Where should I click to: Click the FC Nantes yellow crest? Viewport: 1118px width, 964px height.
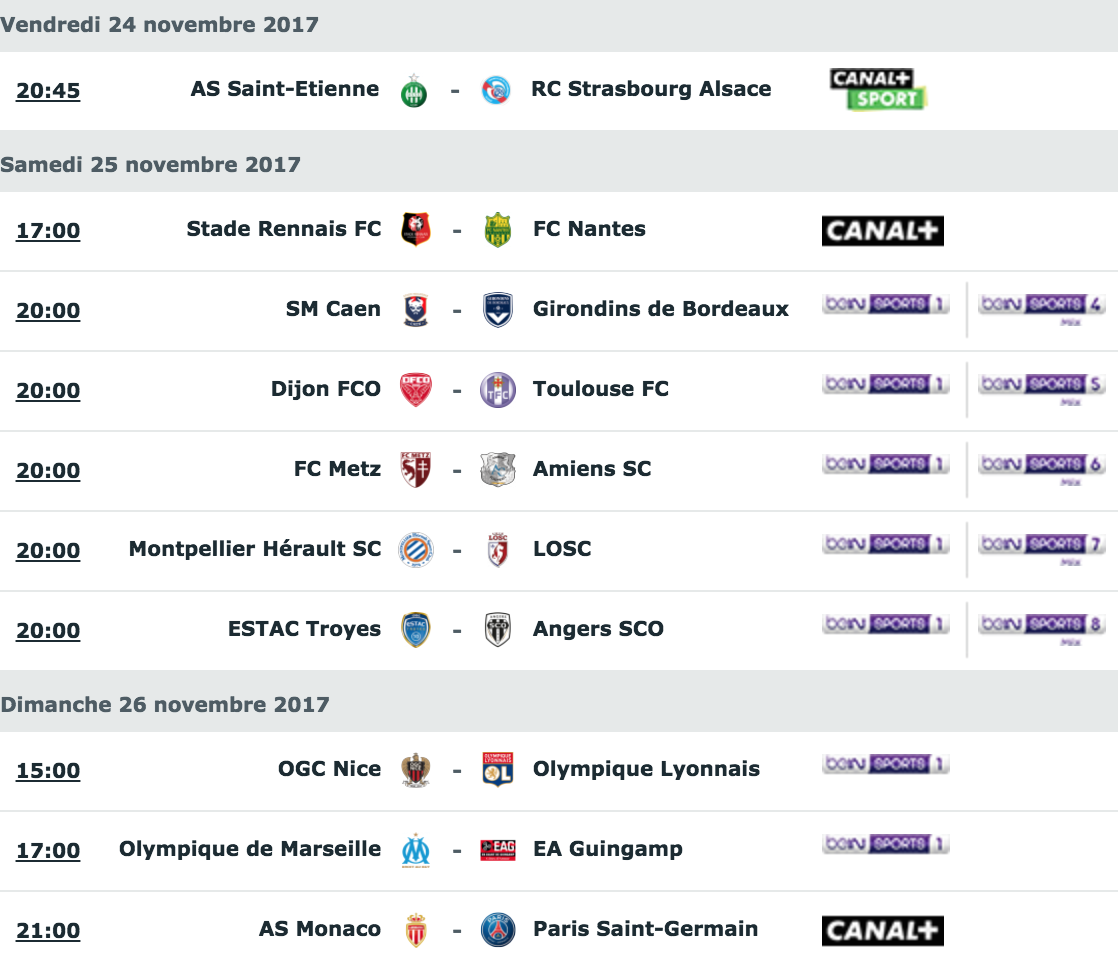[x=497, y=230]
